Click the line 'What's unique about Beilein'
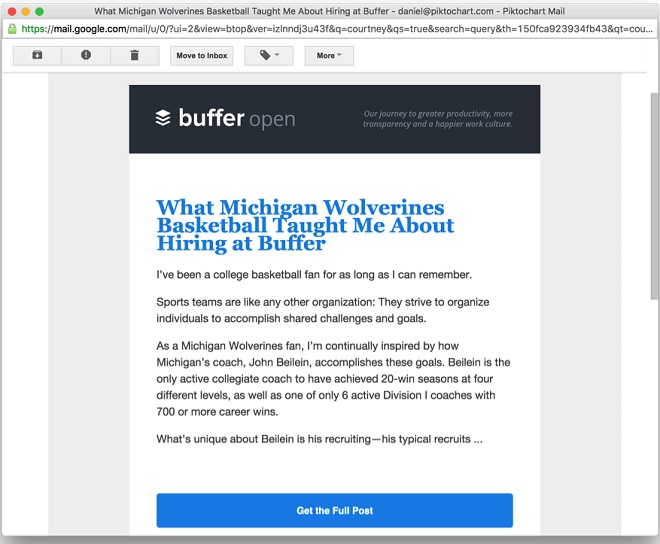Screen dimensions: 660x544 pyautogui.click(x=319, y=439)
